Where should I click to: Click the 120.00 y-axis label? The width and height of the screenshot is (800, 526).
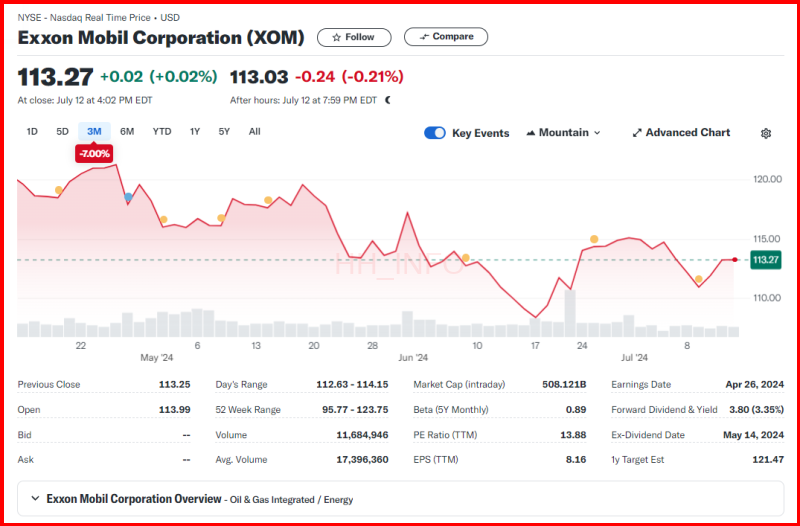(x=767, y=180)
